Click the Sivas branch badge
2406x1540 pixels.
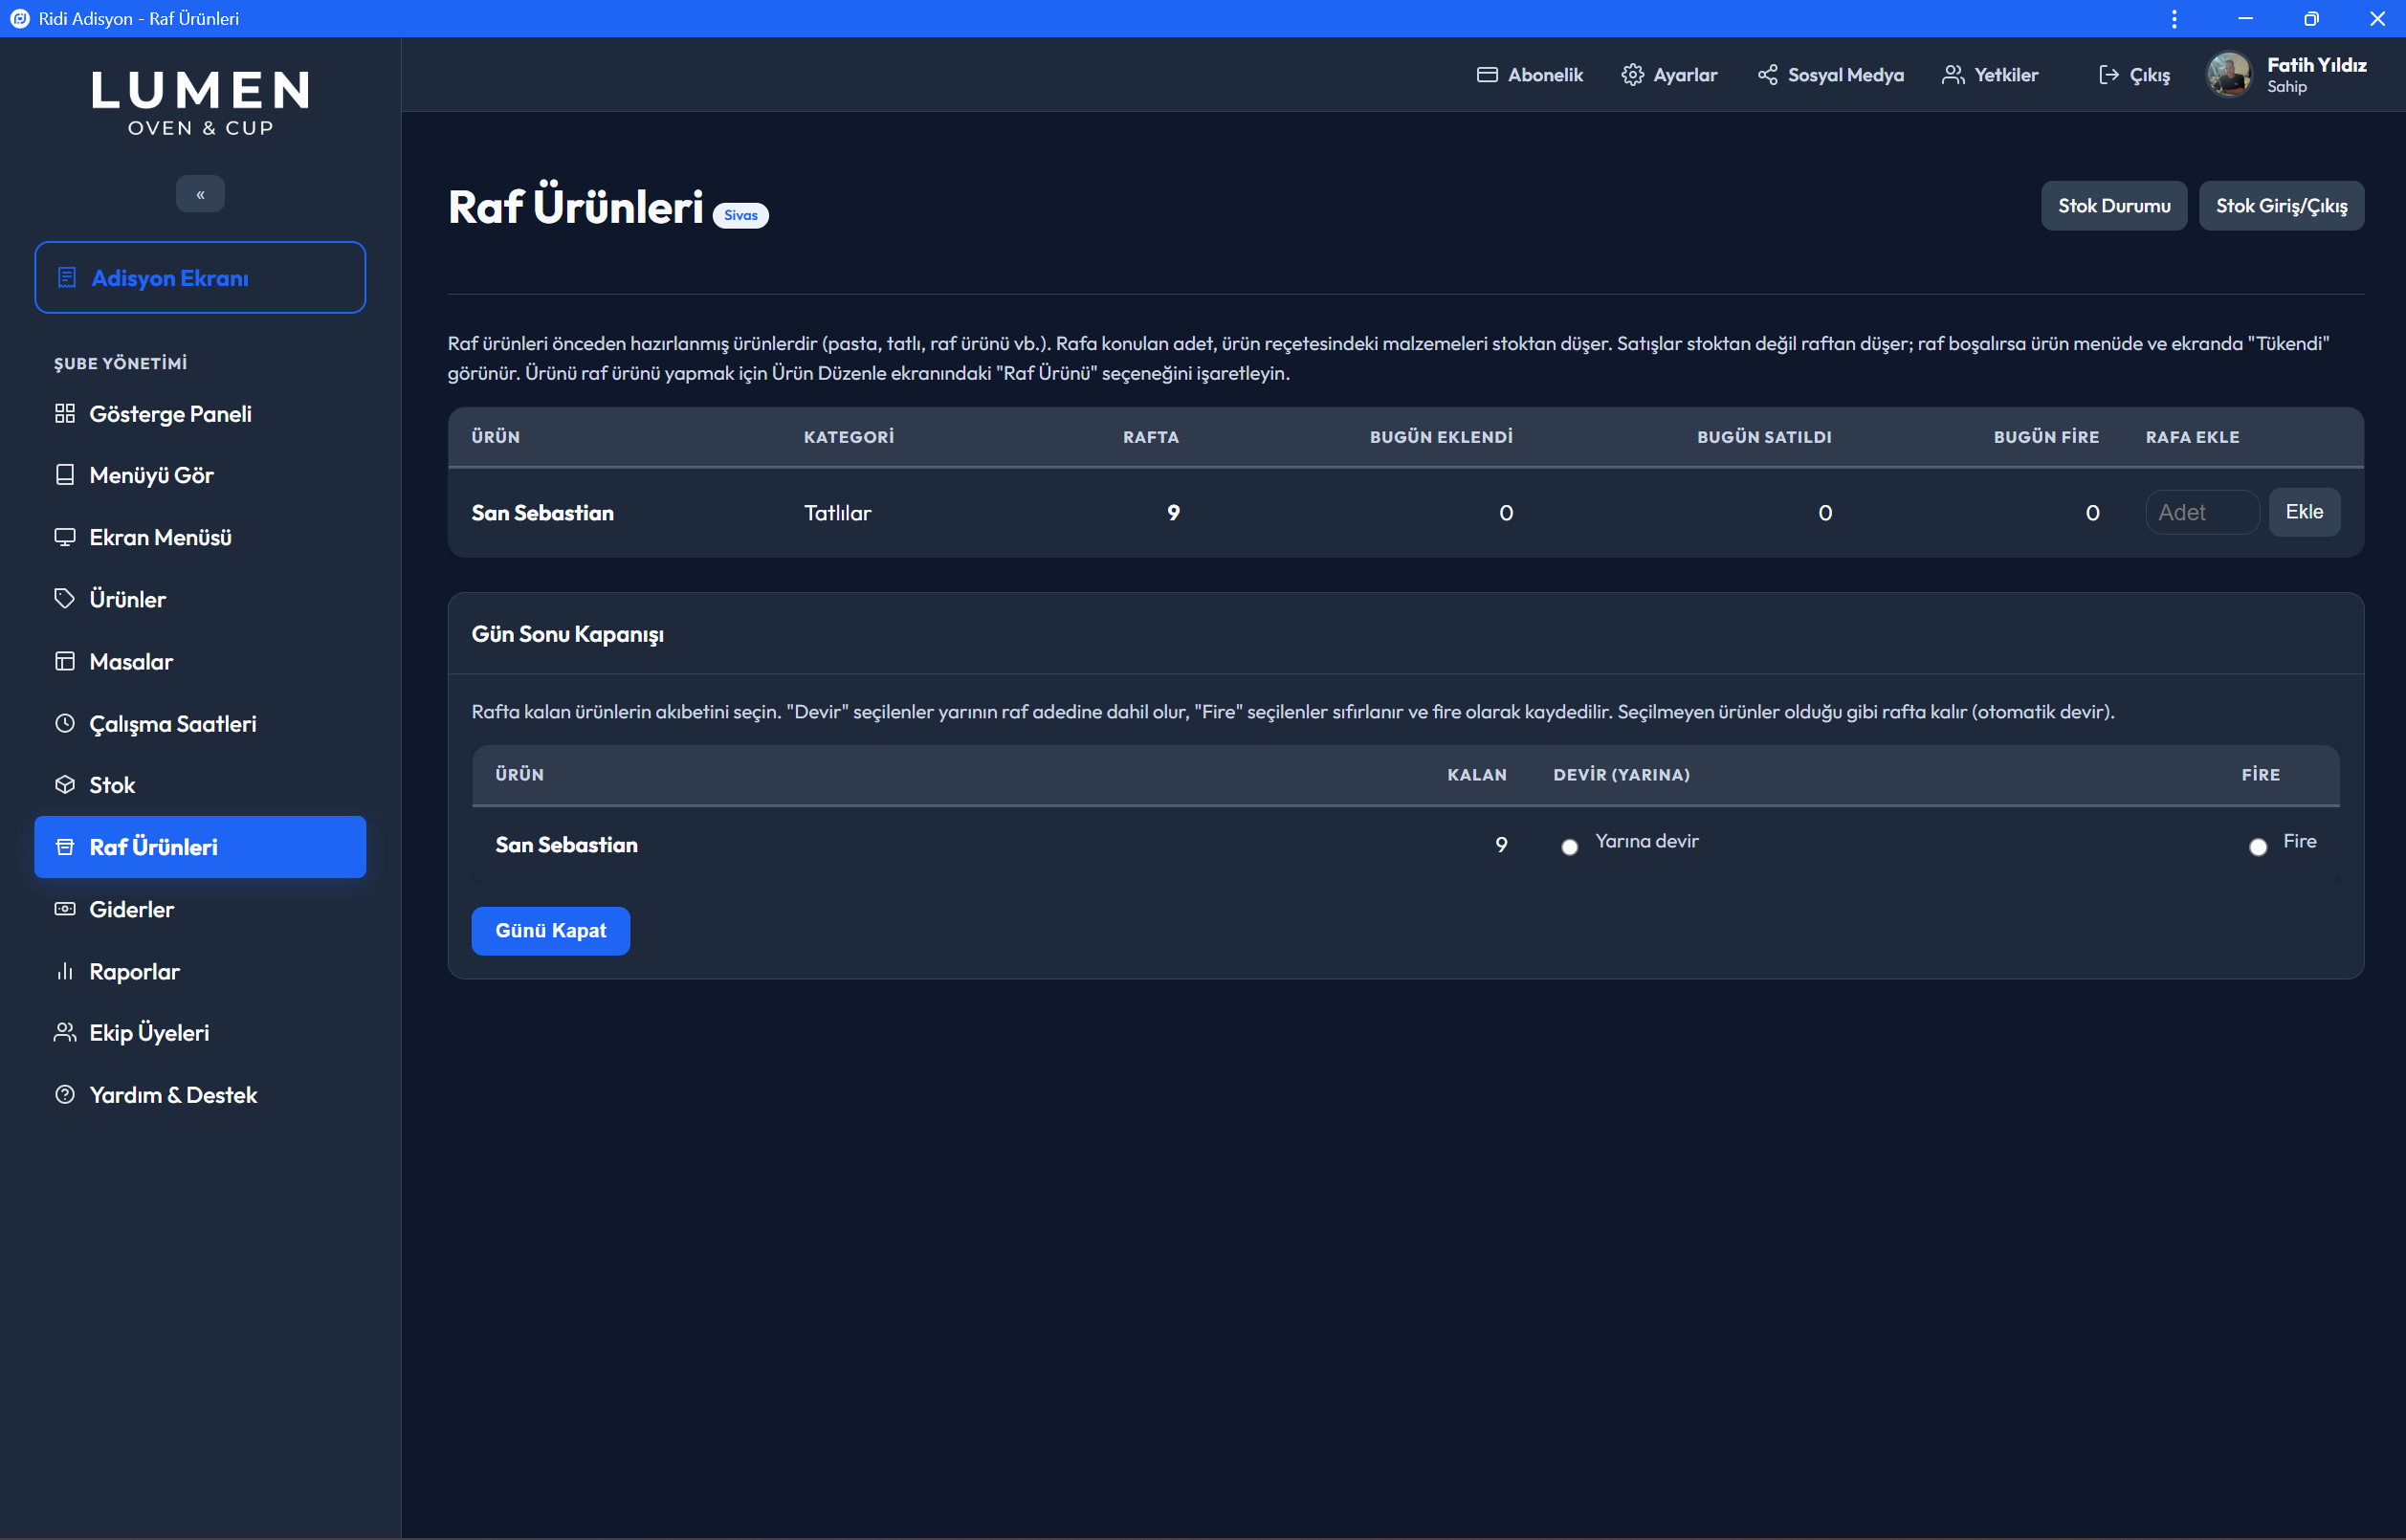click(741, 215)
